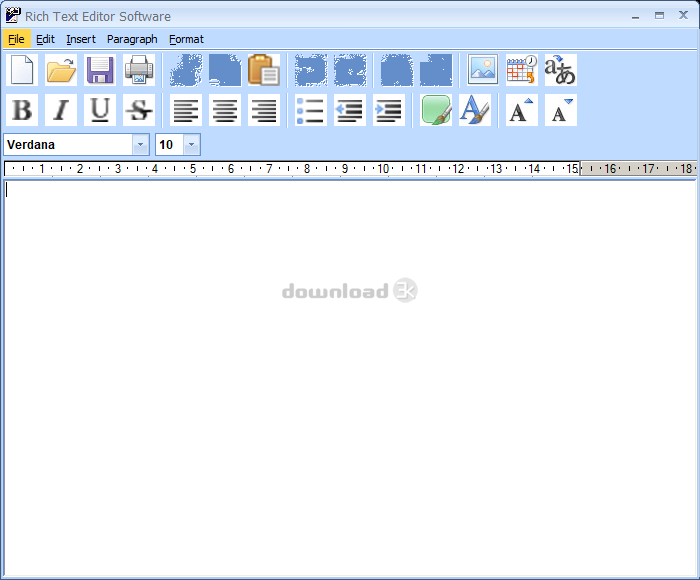Toggle strikethrough formatting

pos(139,110)
